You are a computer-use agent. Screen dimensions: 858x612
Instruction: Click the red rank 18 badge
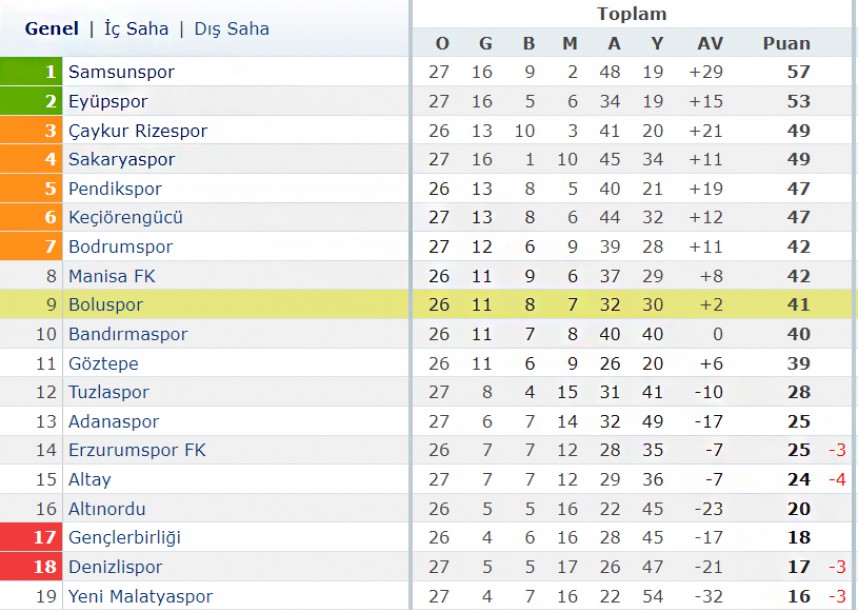[x=31, y=567]
